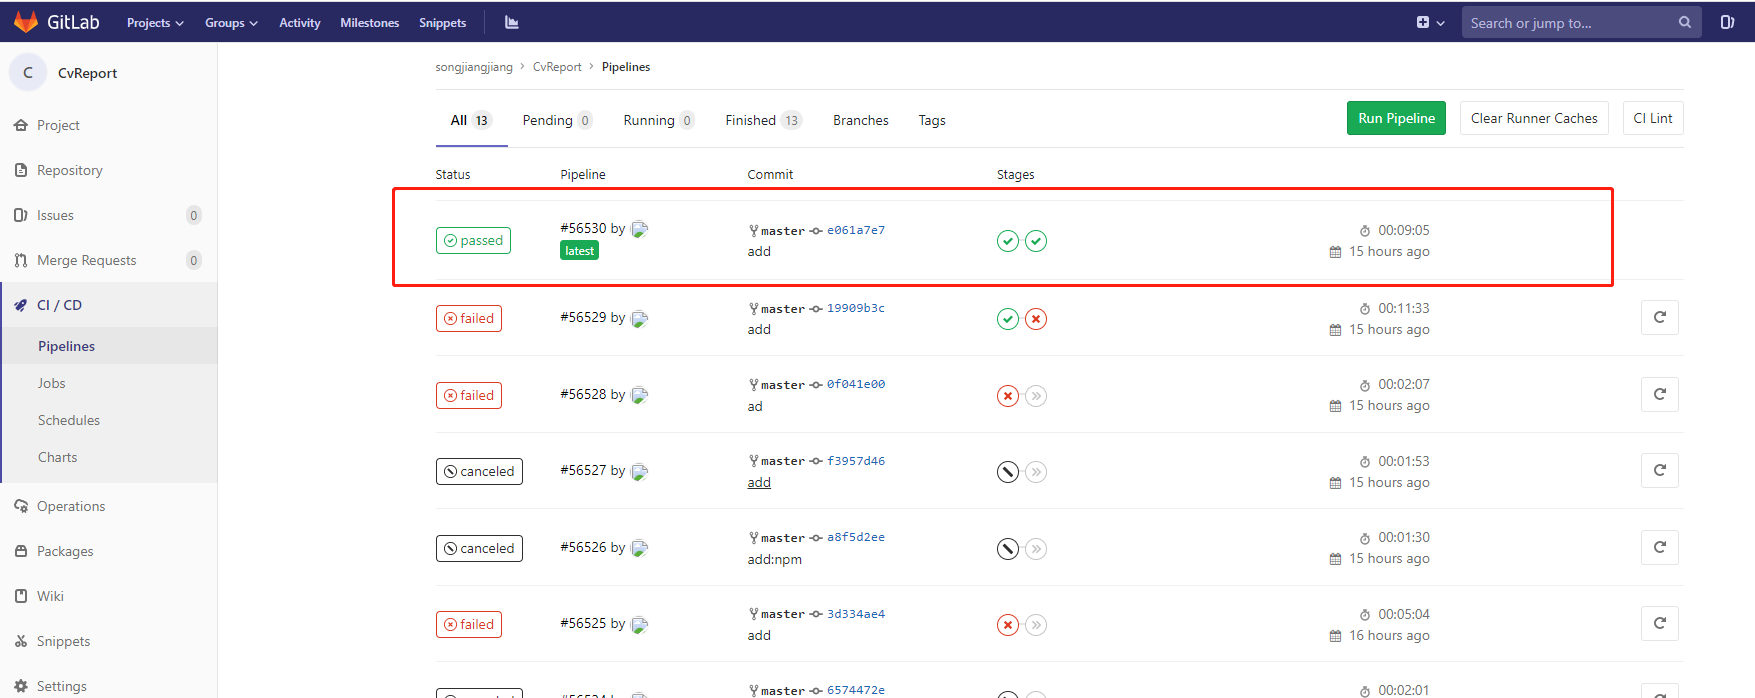Open commit 19909b3c link
The image size is (1755, 698).
coord(856,308)
